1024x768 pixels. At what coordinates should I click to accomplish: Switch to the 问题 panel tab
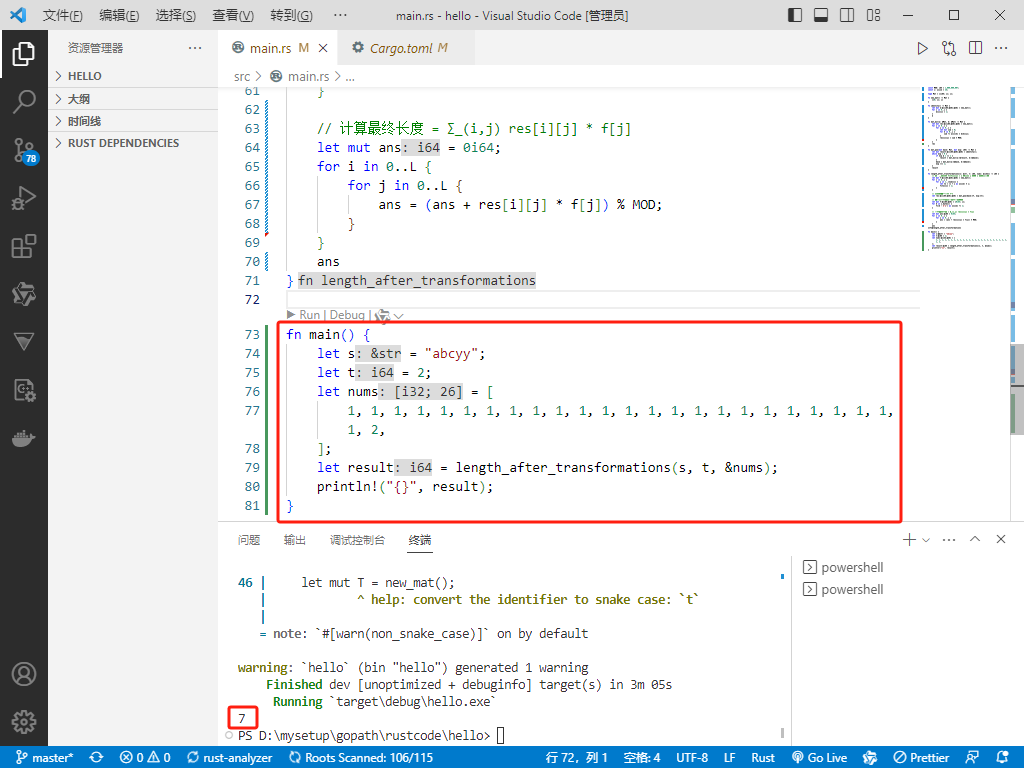pos(249,540)
